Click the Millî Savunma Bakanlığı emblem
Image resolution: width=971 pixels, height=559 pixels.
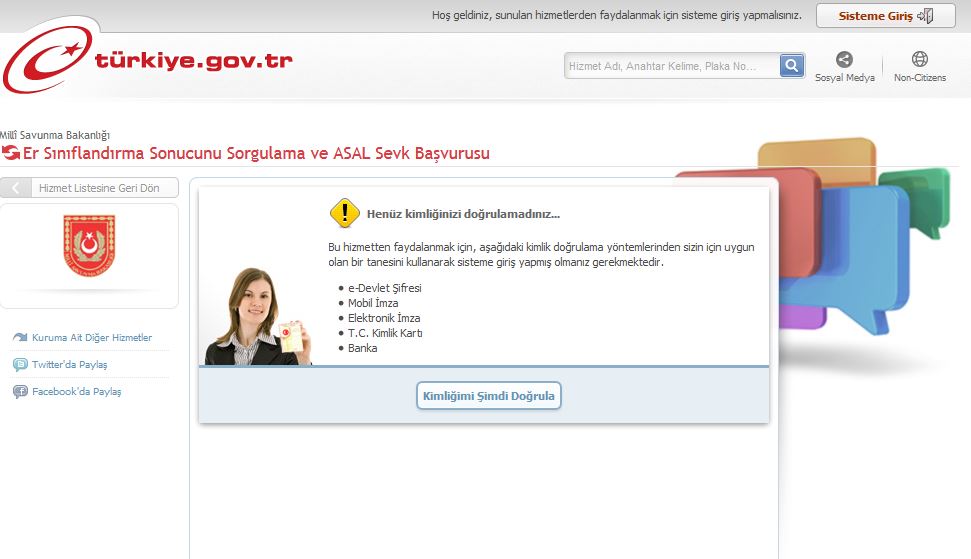point(89,246)
